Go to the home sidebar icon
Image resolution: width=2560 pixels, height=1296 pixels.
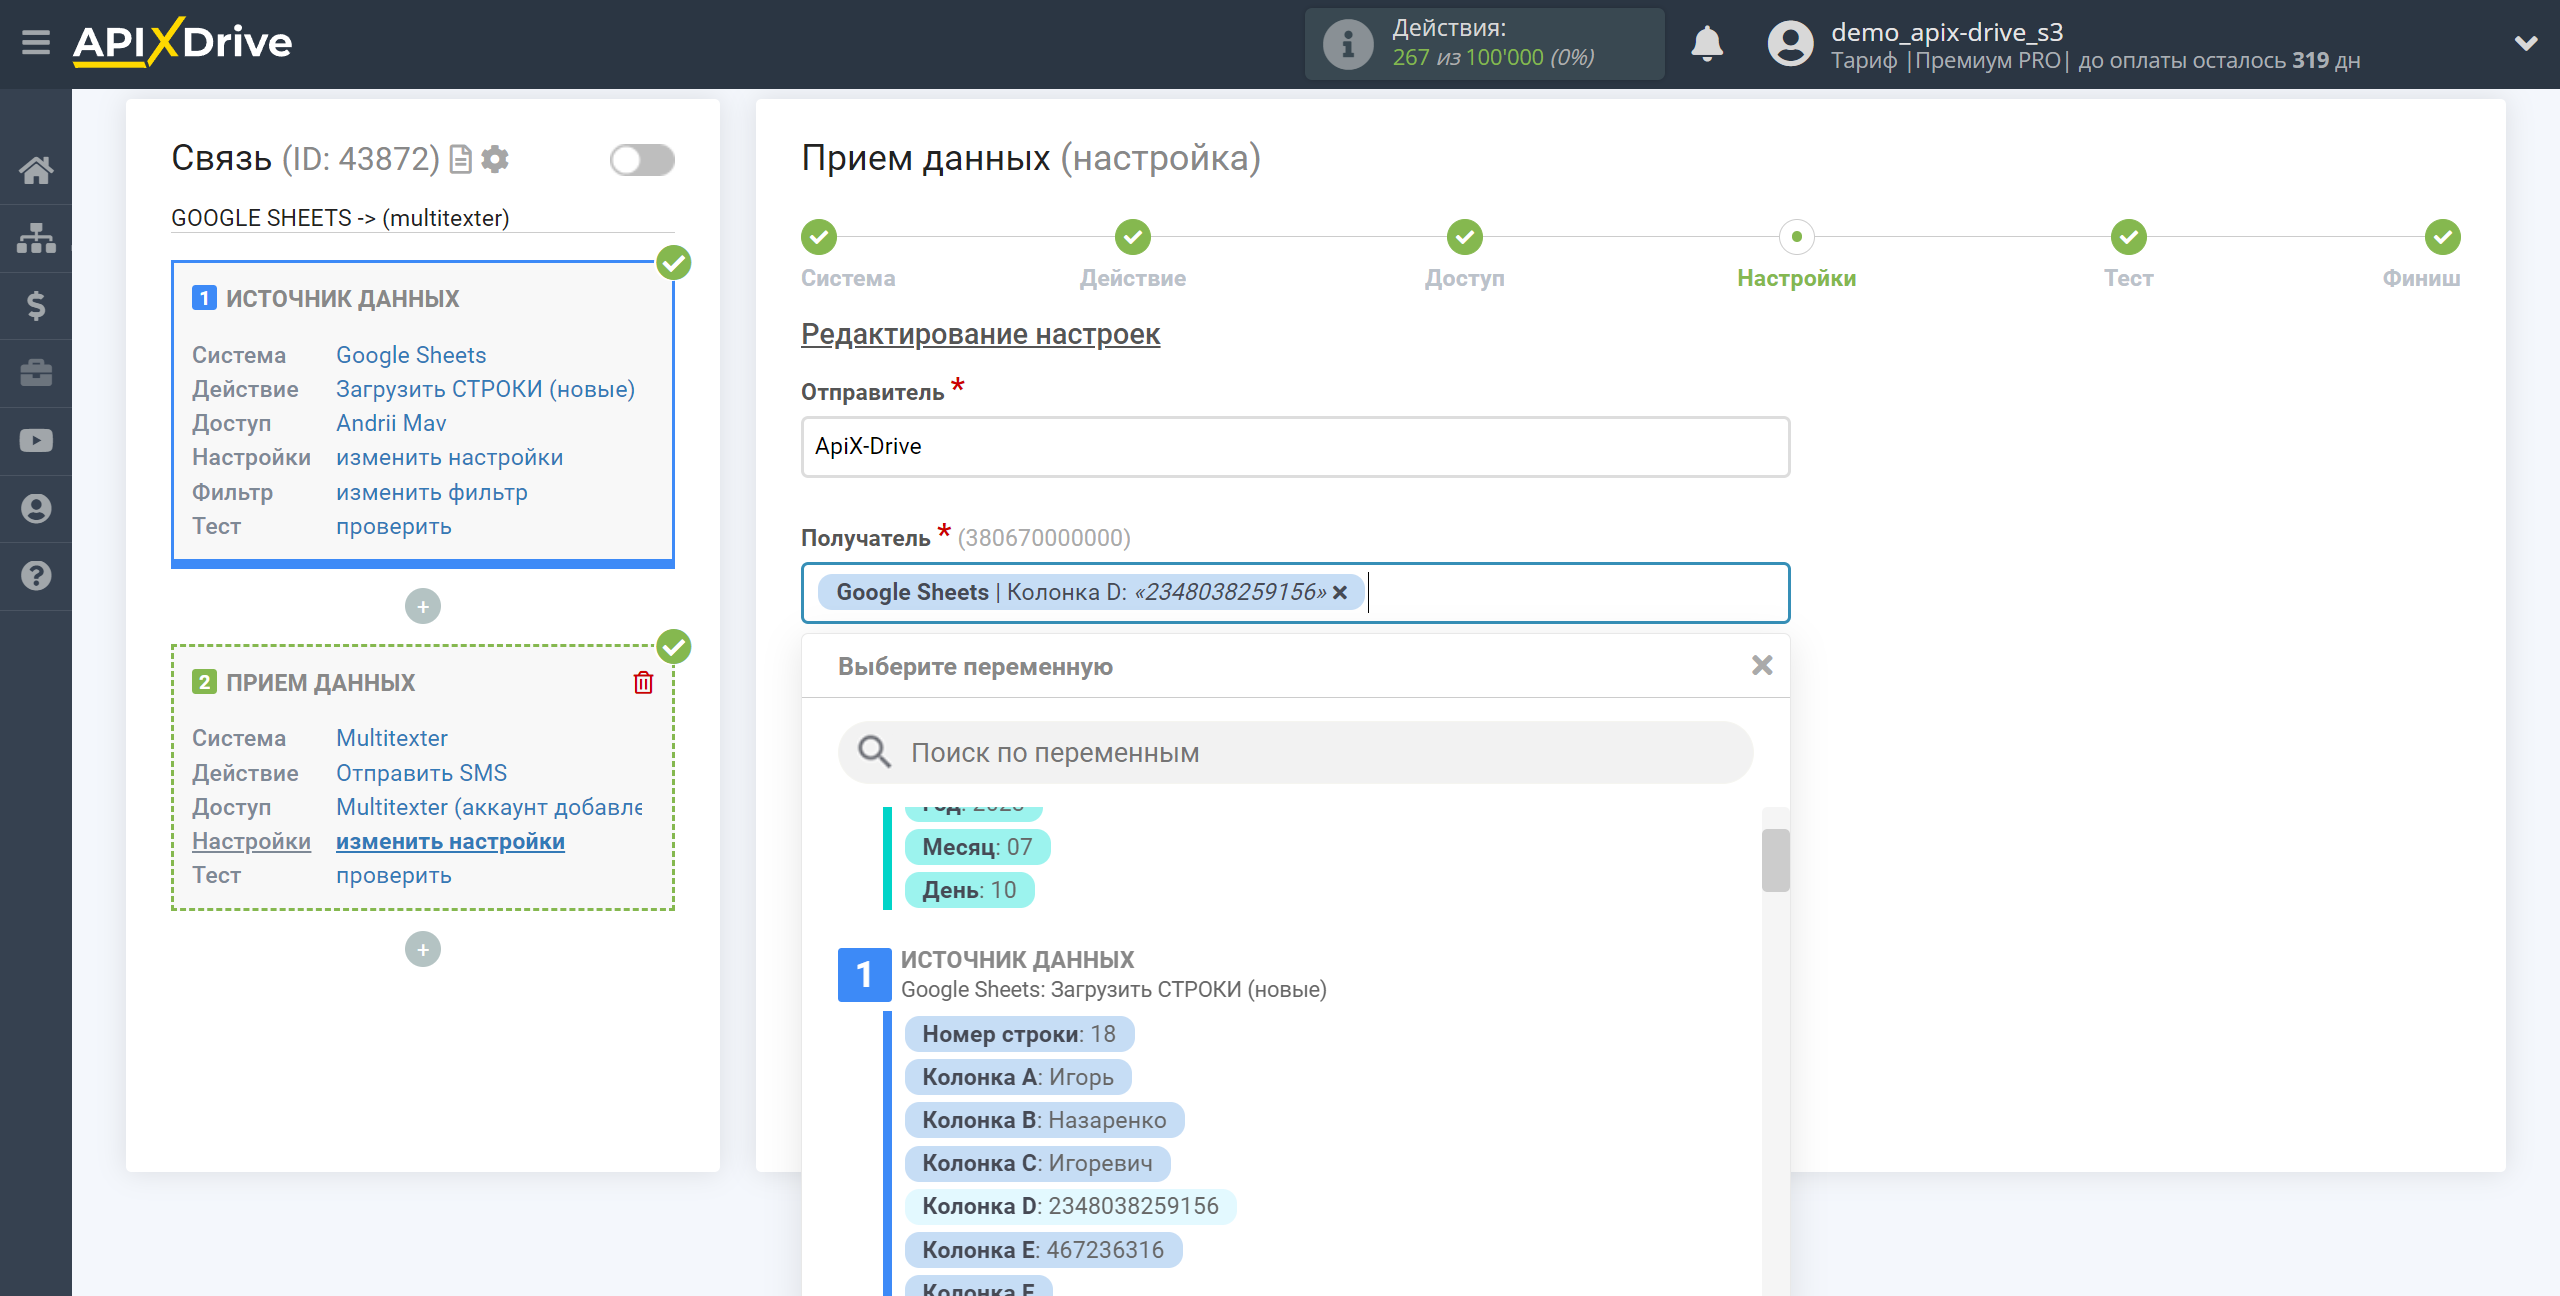pyautogui.click(x=36, y=170)
